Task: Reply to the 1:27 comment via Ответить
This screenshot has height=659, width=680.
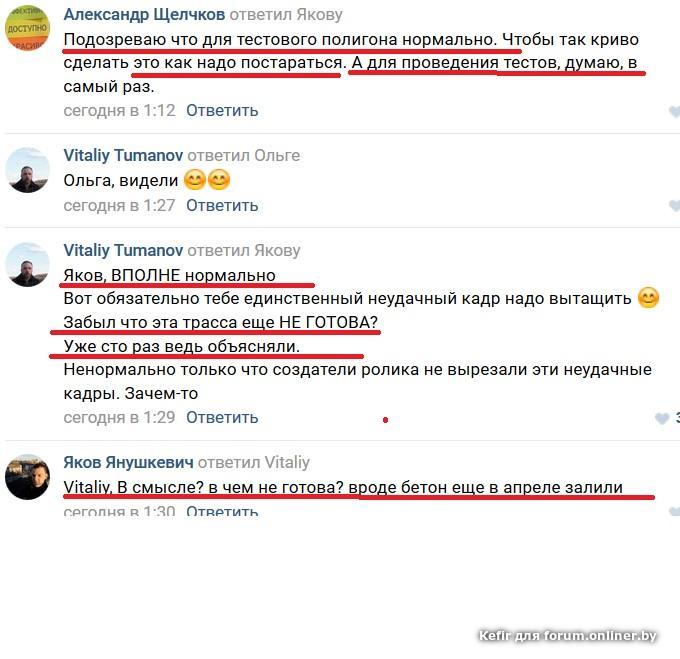Action: click(x=222, y=205)
